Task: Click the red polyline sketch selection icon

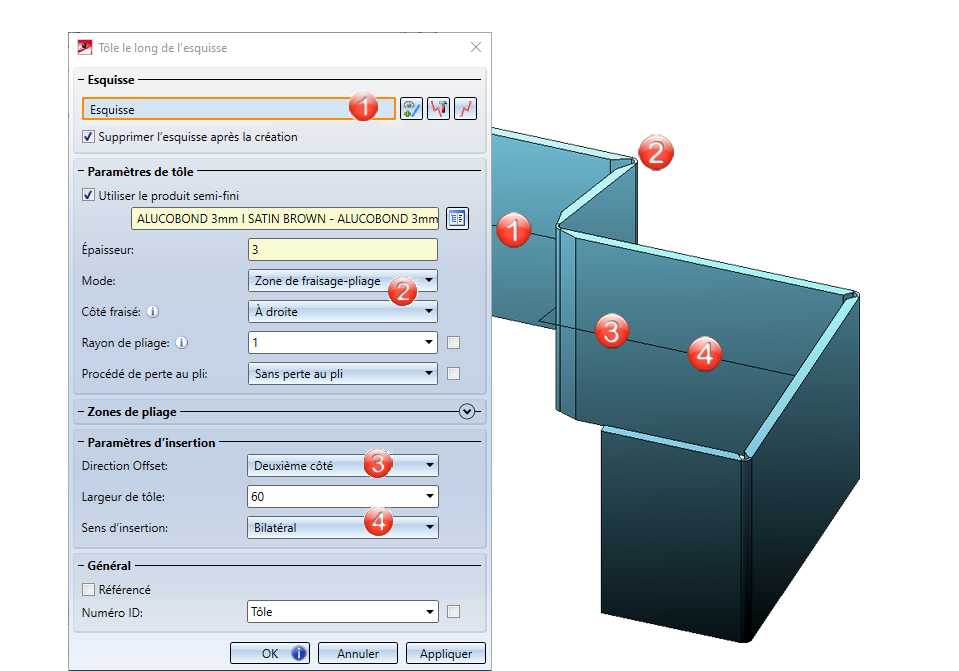Action: pyautogui.click(x=465, y=109)
